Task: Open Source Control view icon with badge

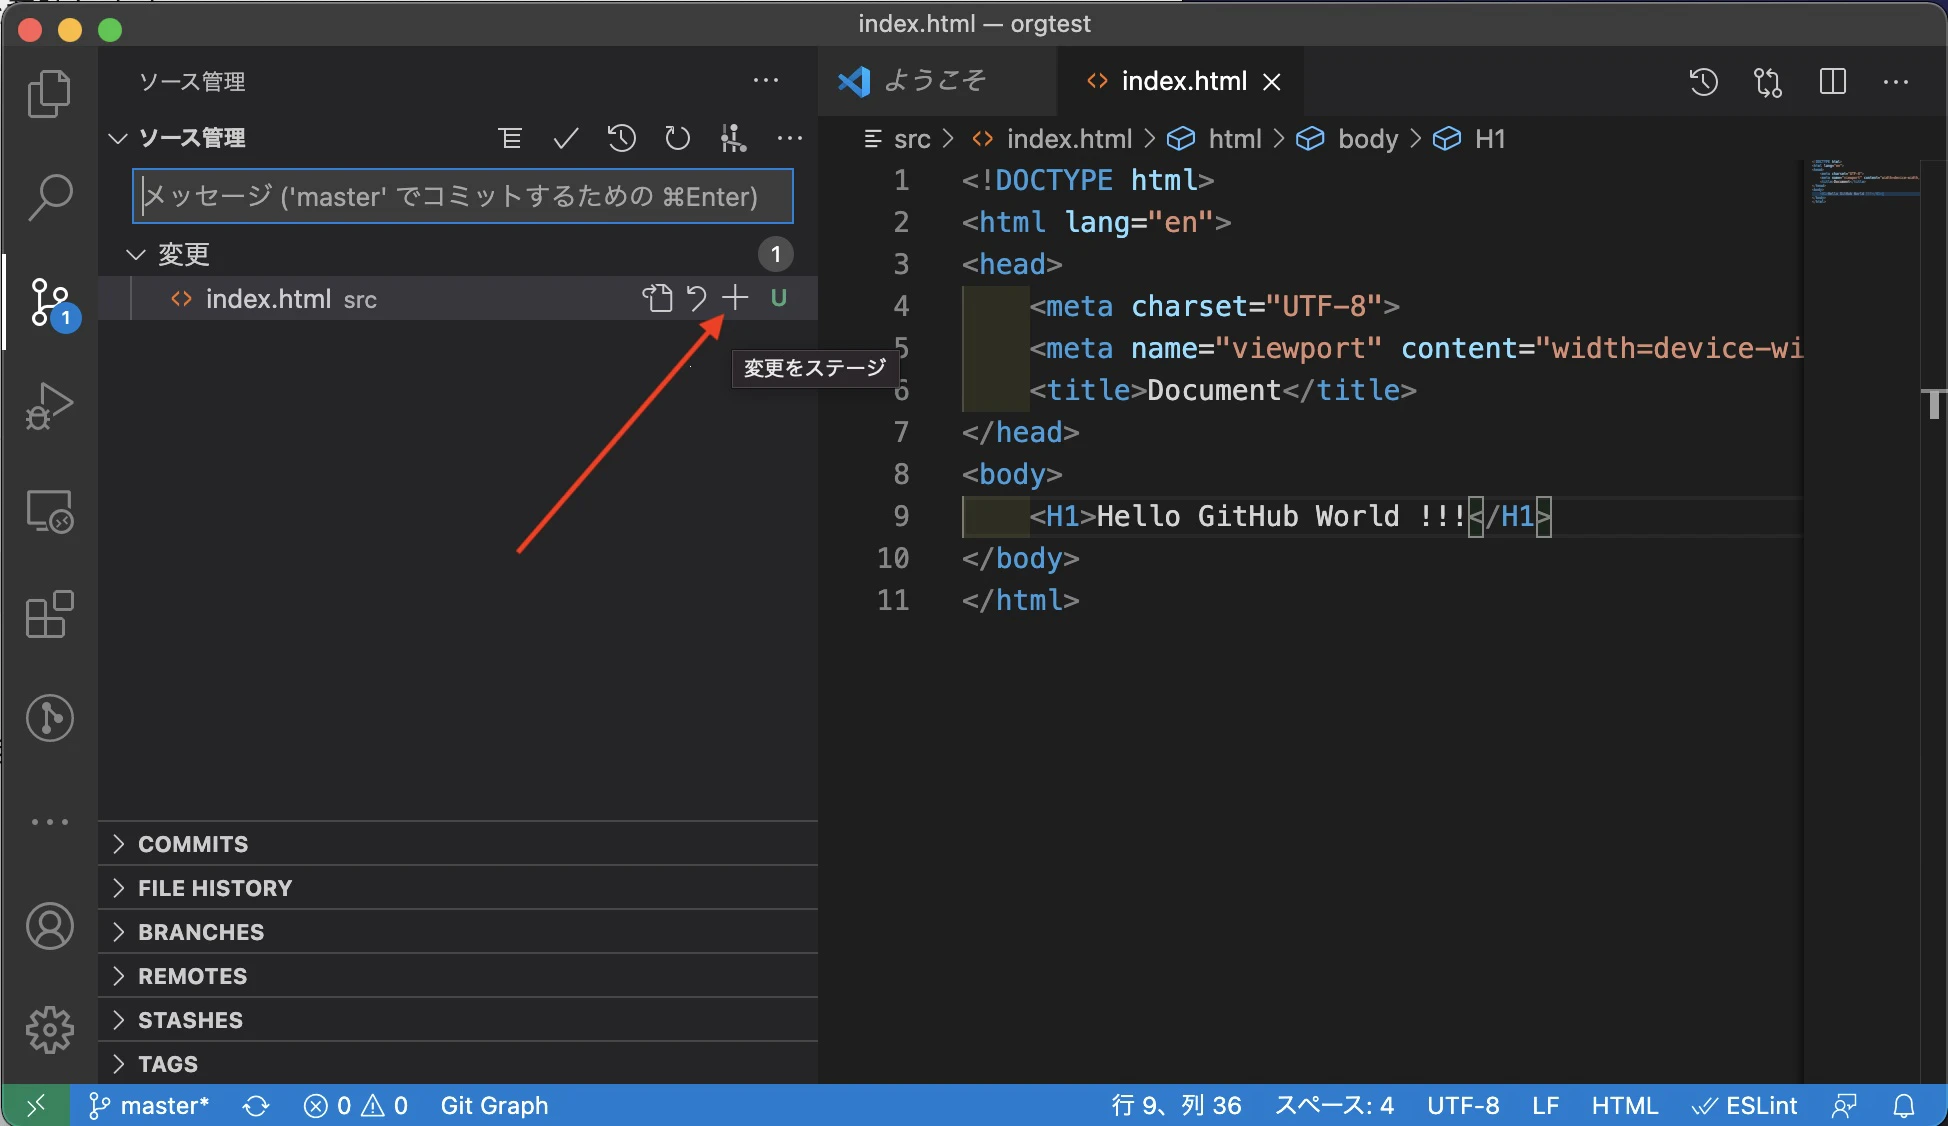Action: (52, 302)
